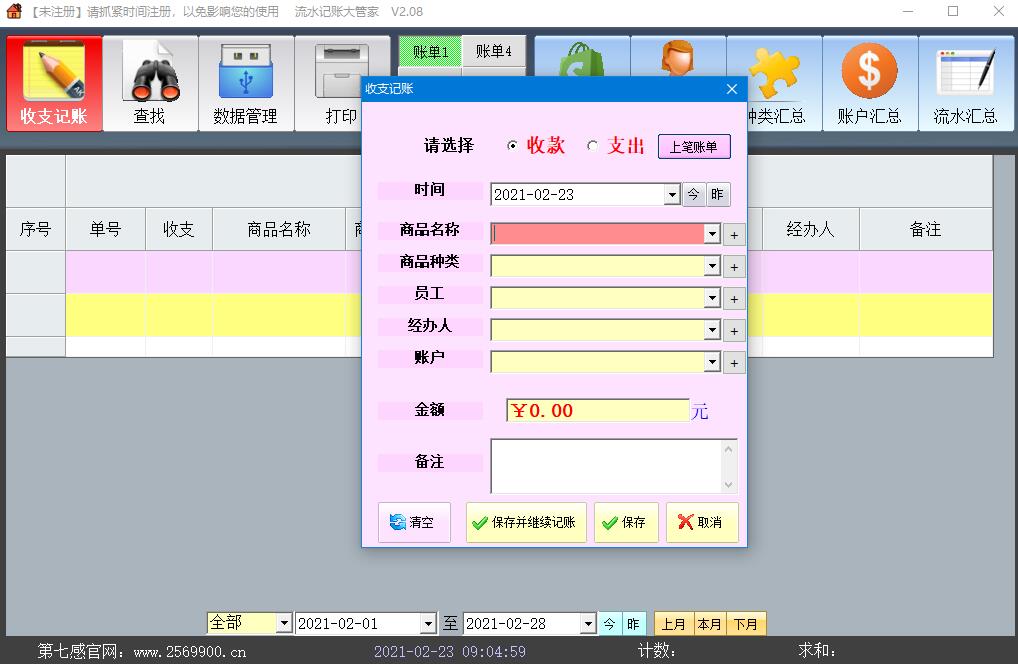
Task: Open 收支记账 pencil notepad tool
Action: coord(55,84)
